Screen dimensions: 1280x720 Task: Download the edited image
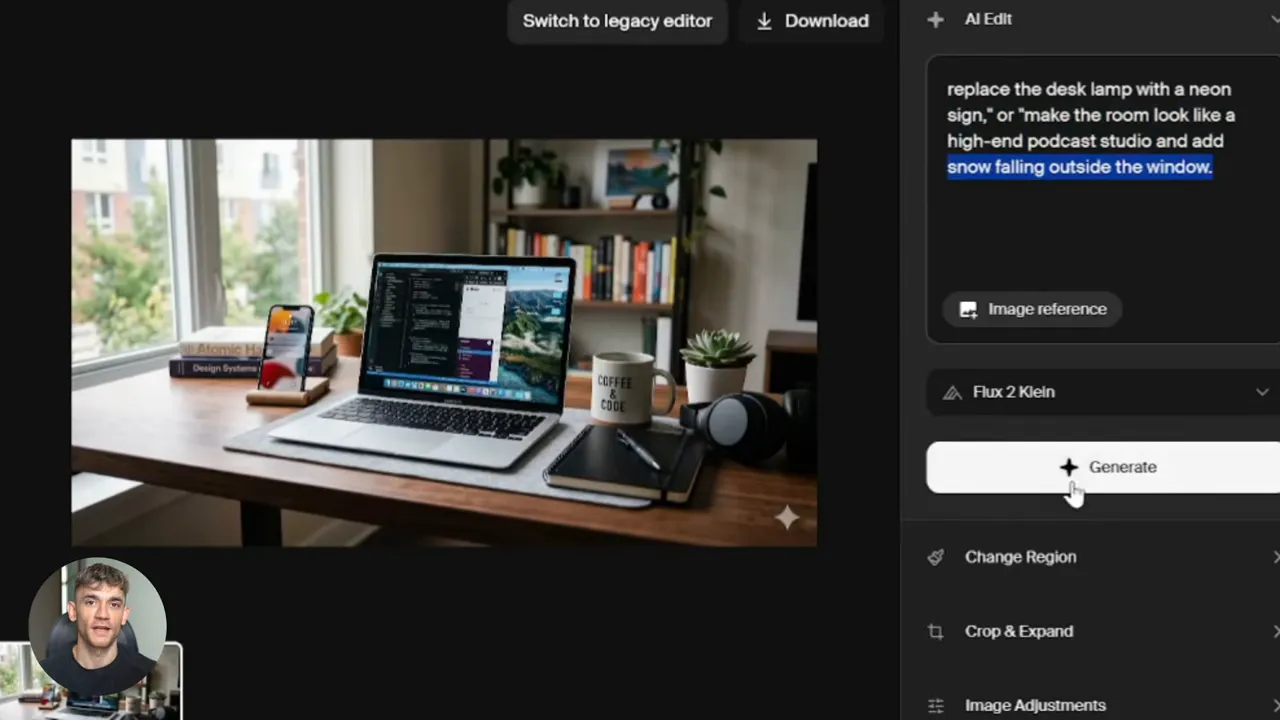(812, 21)
